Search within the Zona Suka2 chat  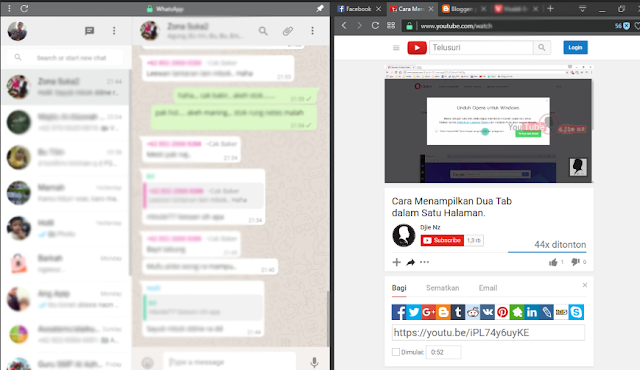(263, 31)
